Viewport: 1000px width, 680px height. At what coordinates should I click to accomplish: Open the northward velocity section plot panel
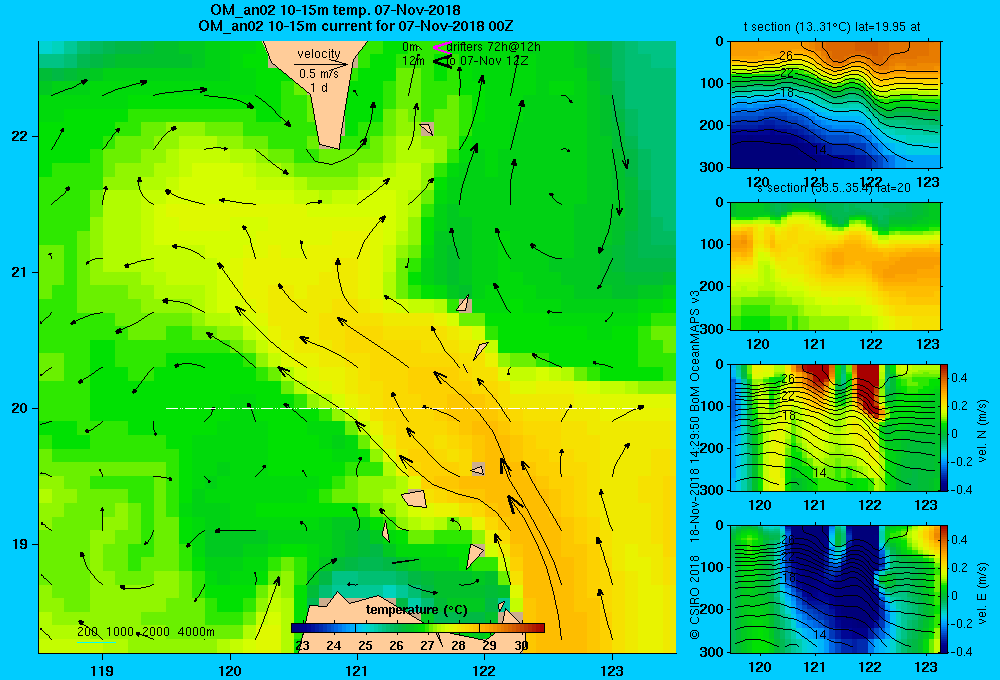835,427
